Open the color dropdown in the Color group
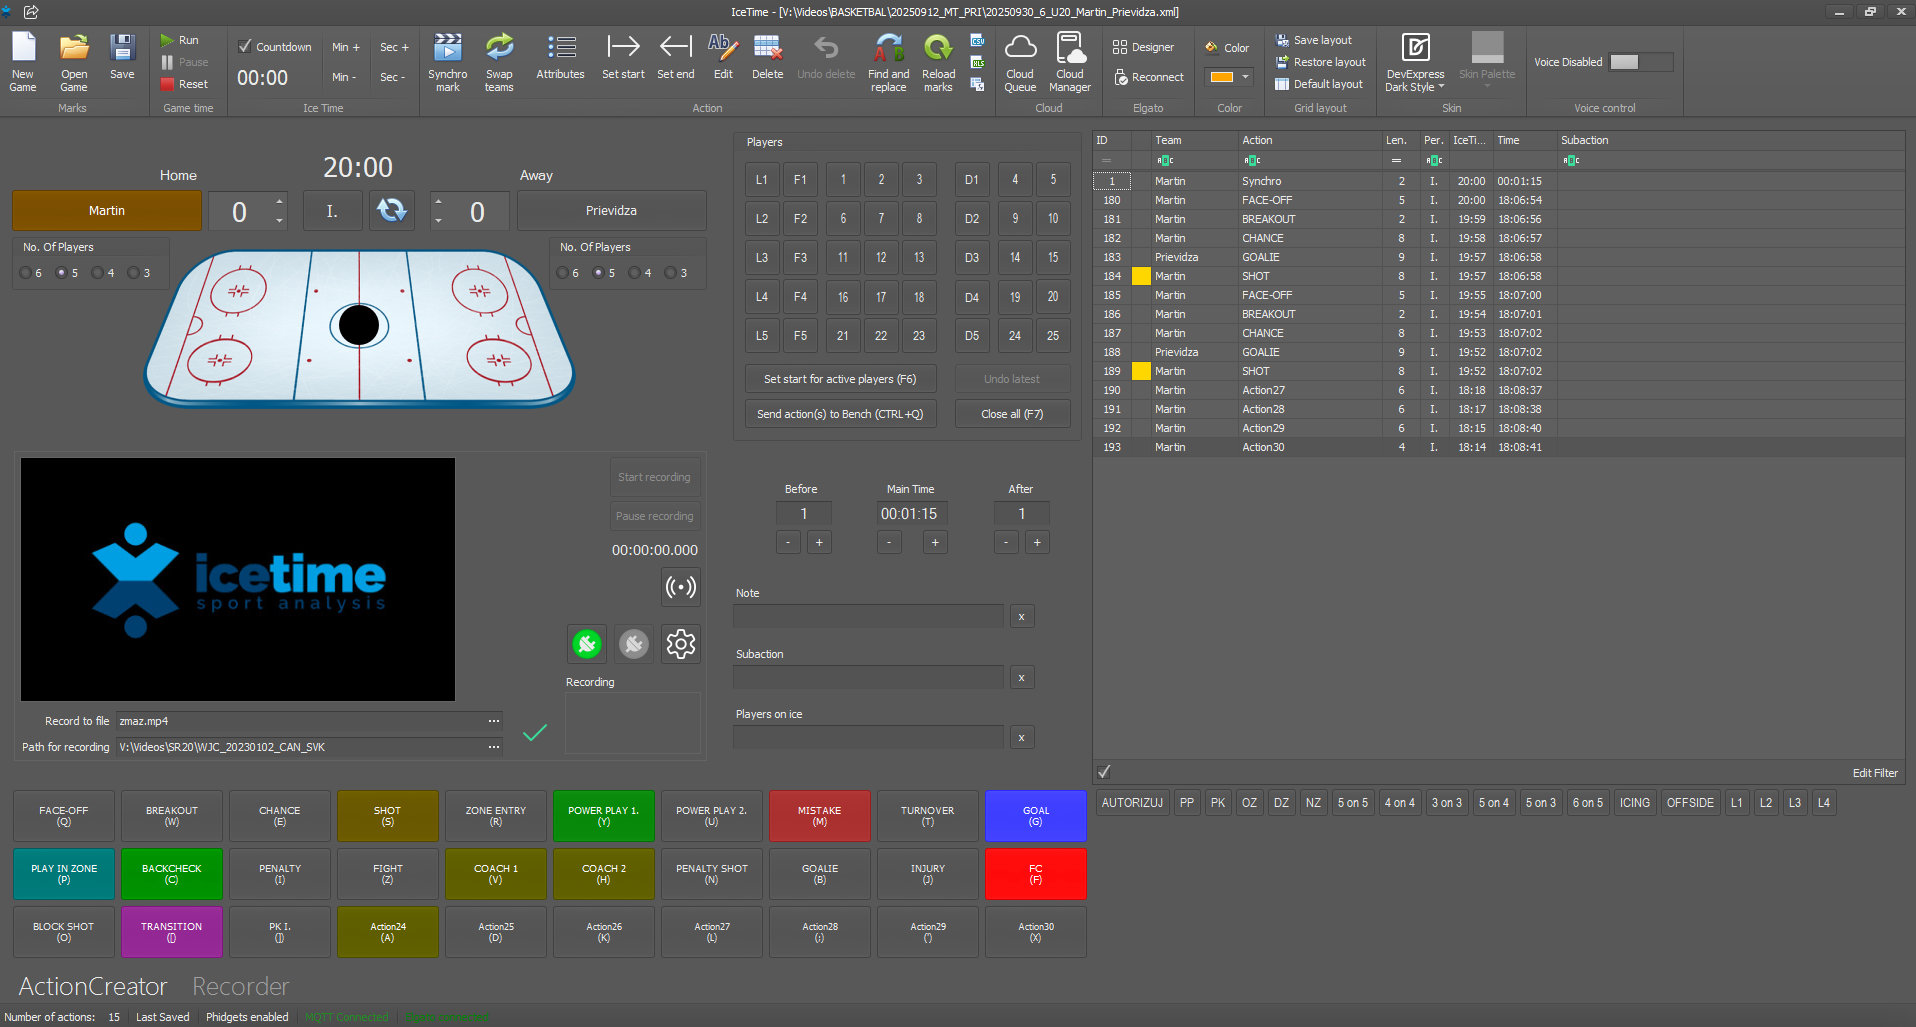This screenshot has width=1916, height=1027. pyautogui.click(x=1245, y=76)
